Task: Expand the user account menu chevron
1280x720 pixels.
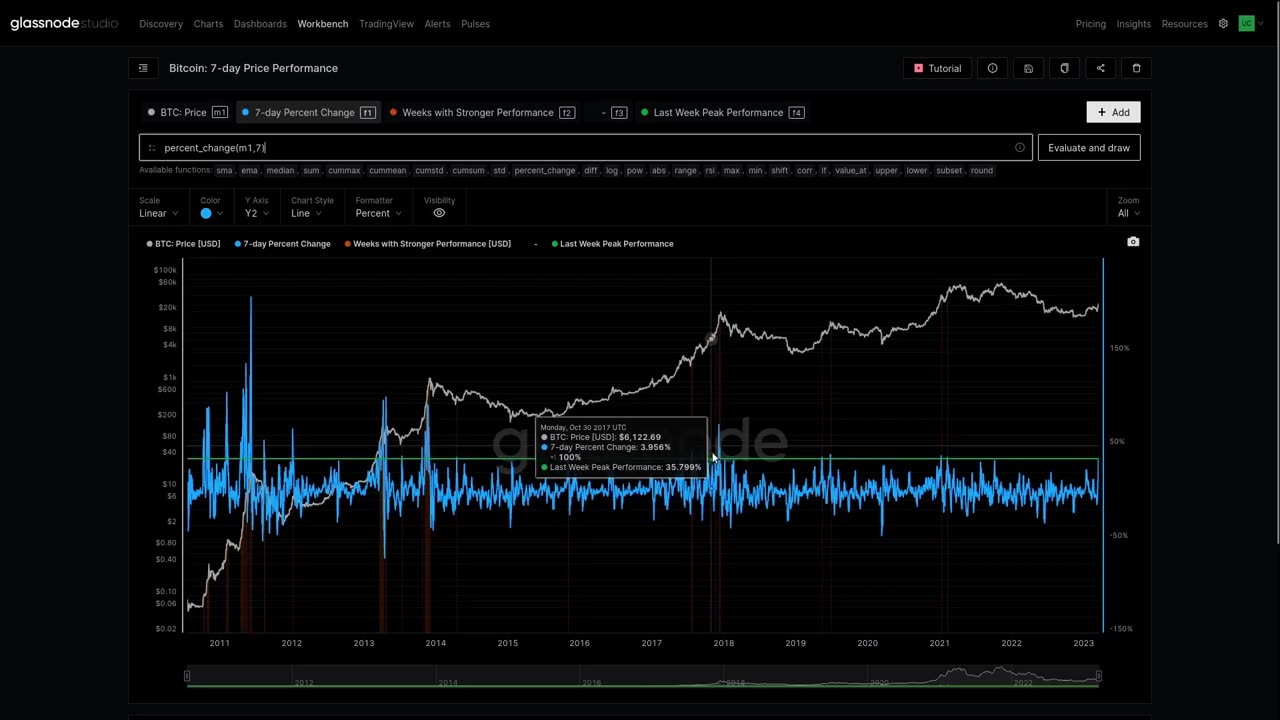Action: pyautogui.click(x=1261, y=24)
